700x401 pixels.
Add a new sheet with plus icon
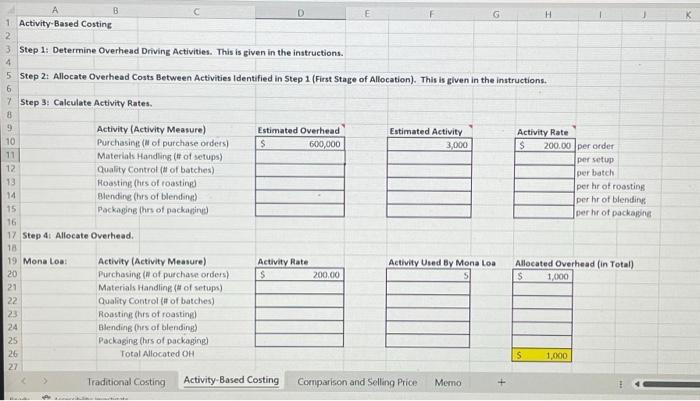coord(501,382)
